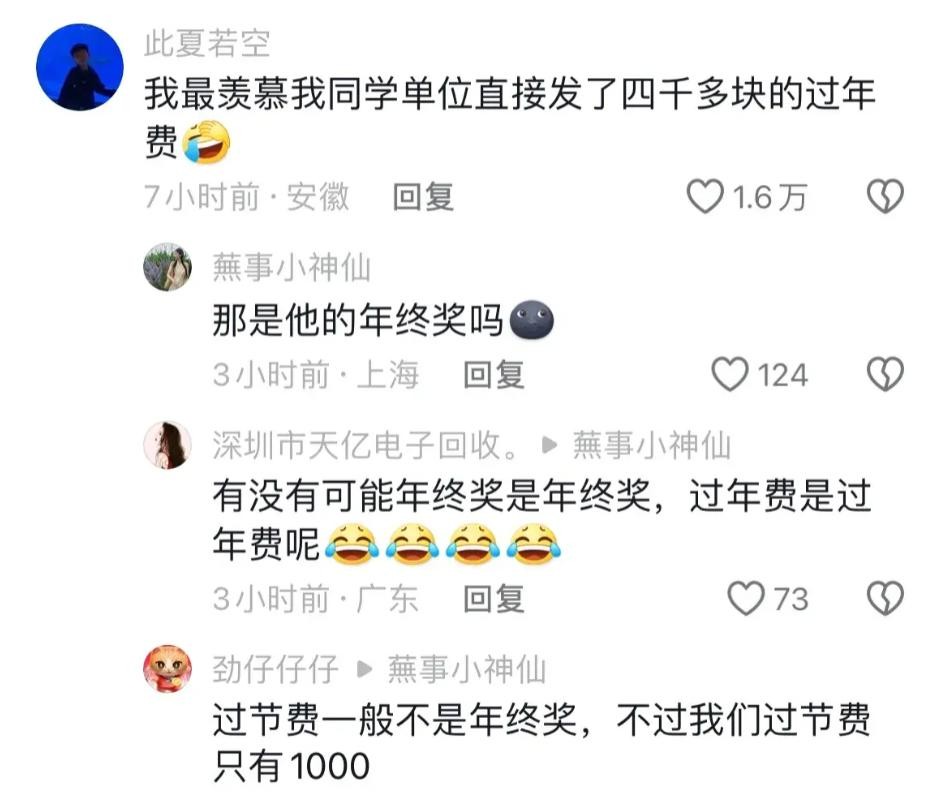Open username 蕪事小神仙 above 年终奖 comment
Viewport: 941px width, 794px height.
292,267
